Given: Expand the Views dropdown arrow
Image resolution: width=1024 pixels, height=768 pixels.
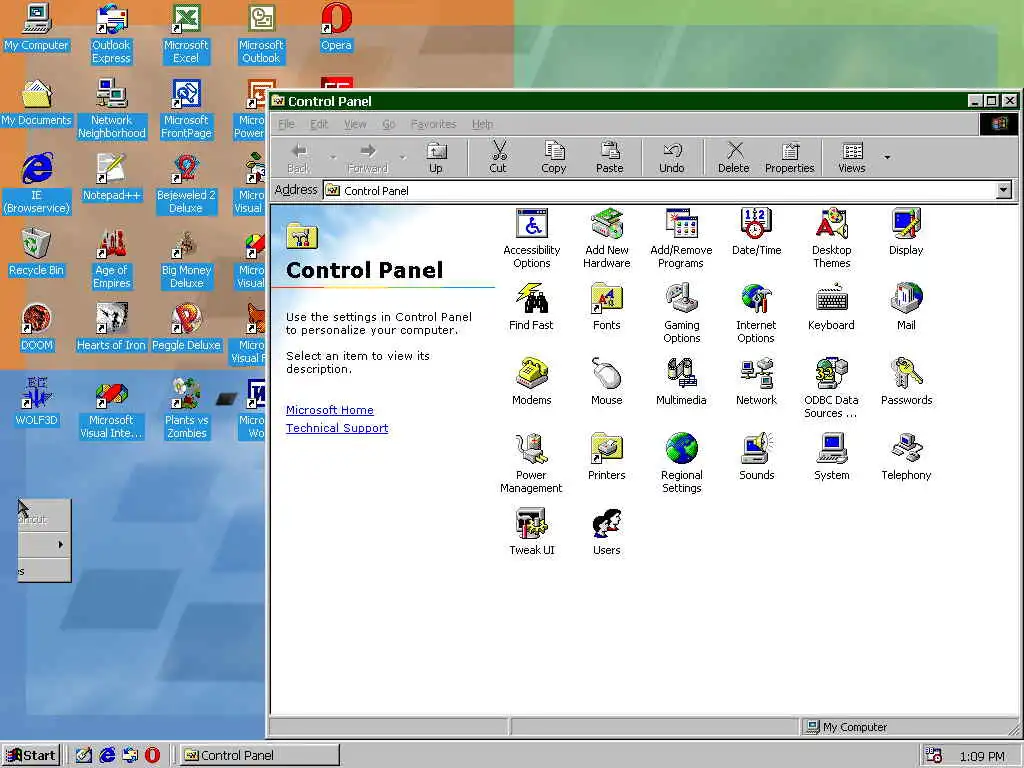Looking at the screenshot, I should [887, 157].
